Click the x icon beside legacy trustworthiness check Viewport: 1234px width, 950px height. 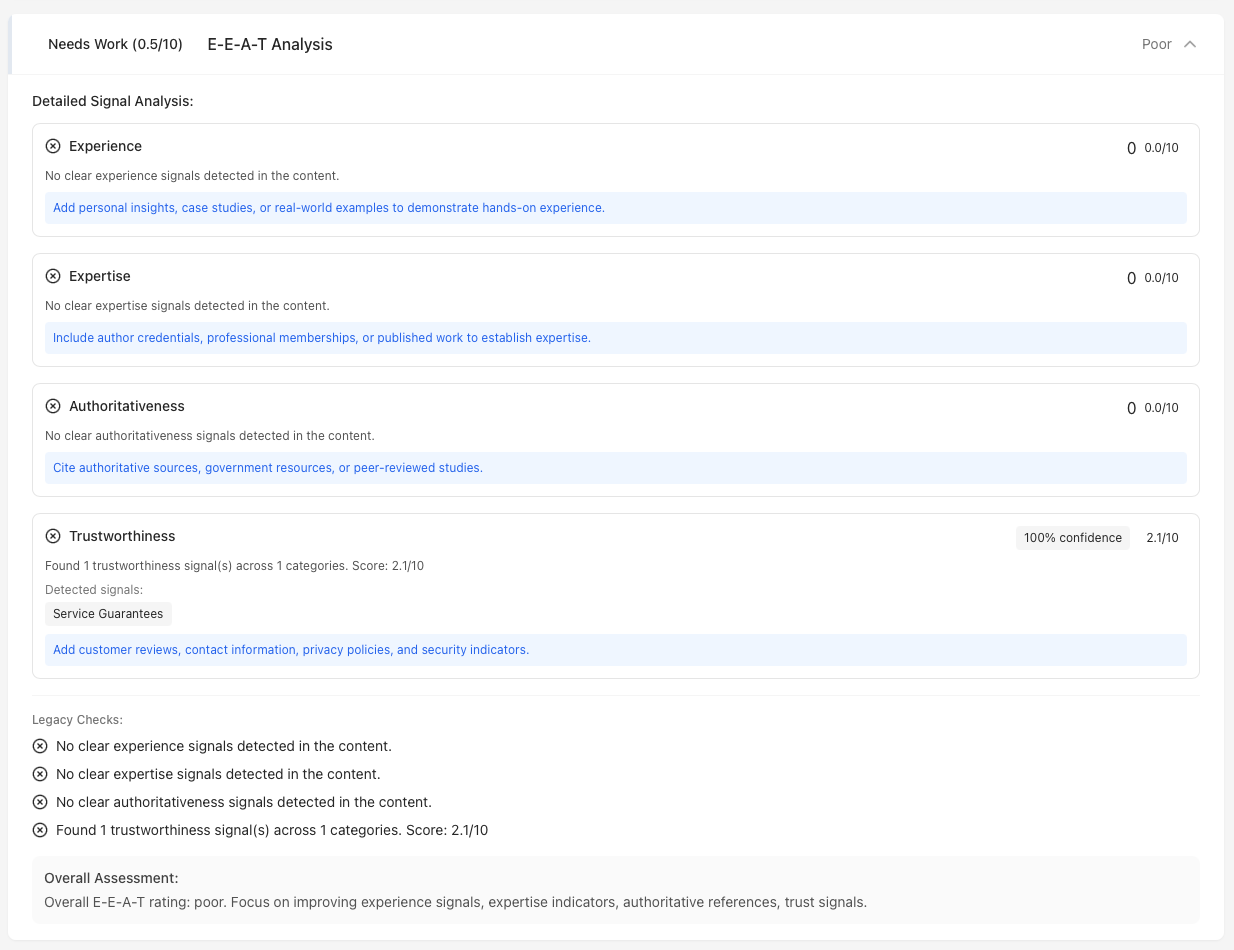40,830
